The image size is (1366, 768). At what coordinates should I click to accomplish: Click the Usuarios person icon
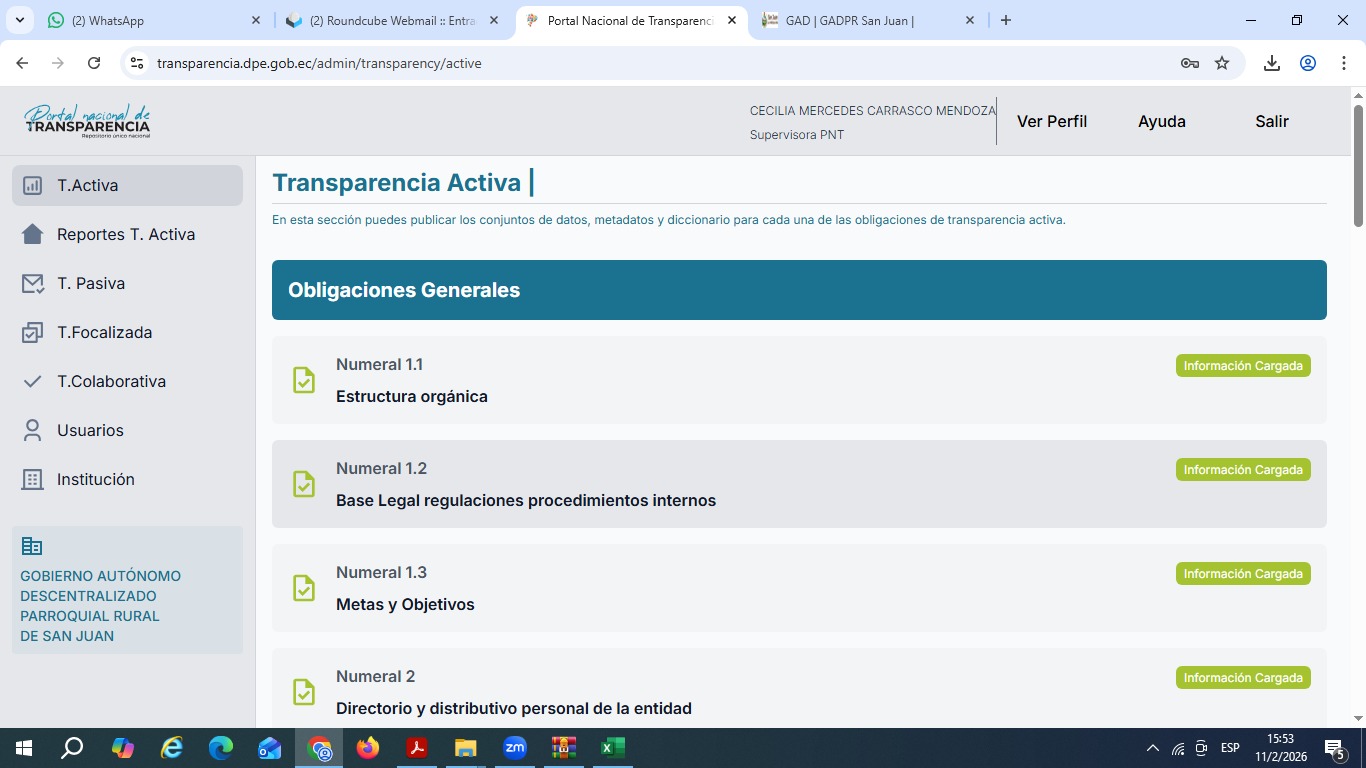pyautogui.click(x=33, y=431)
